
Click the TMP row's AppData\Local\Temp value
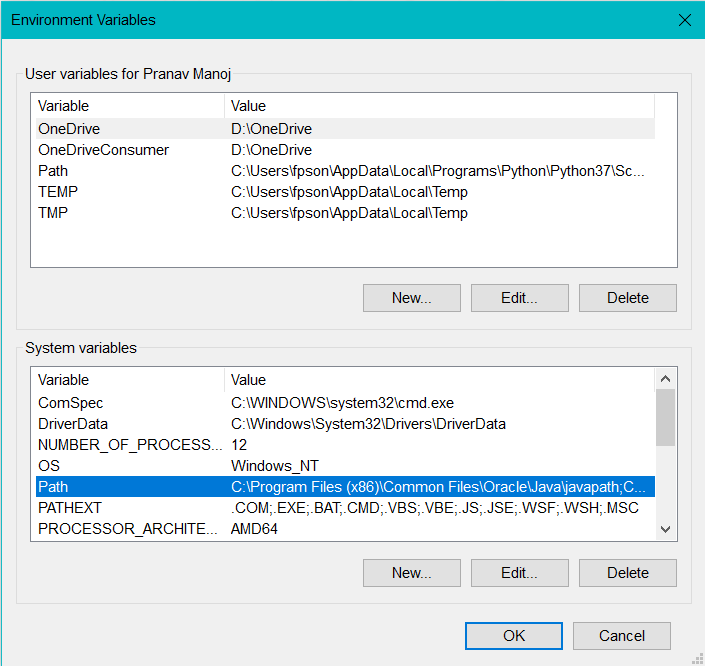(349, 213)
